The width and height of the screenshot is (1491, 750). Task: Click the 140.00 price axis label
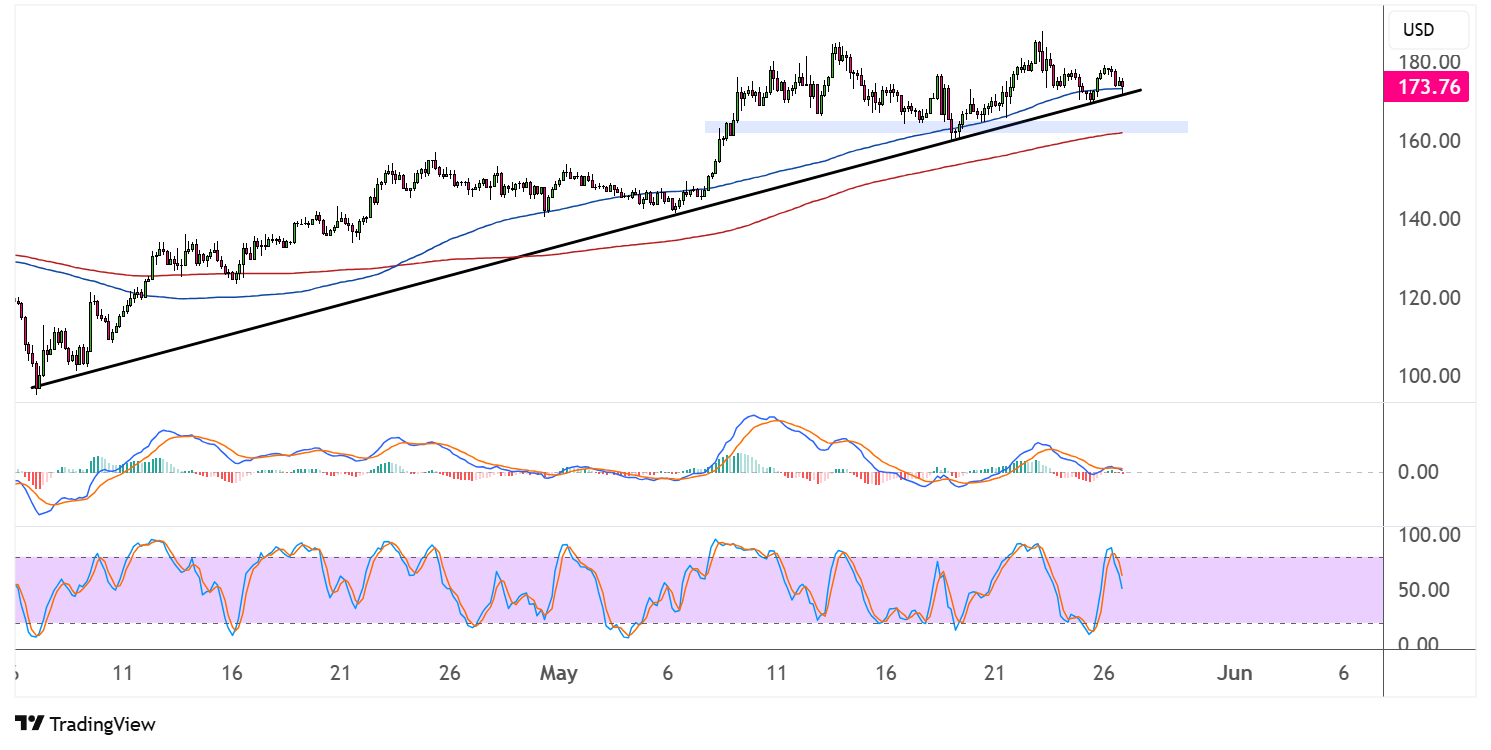click(x=1429, y=218)
